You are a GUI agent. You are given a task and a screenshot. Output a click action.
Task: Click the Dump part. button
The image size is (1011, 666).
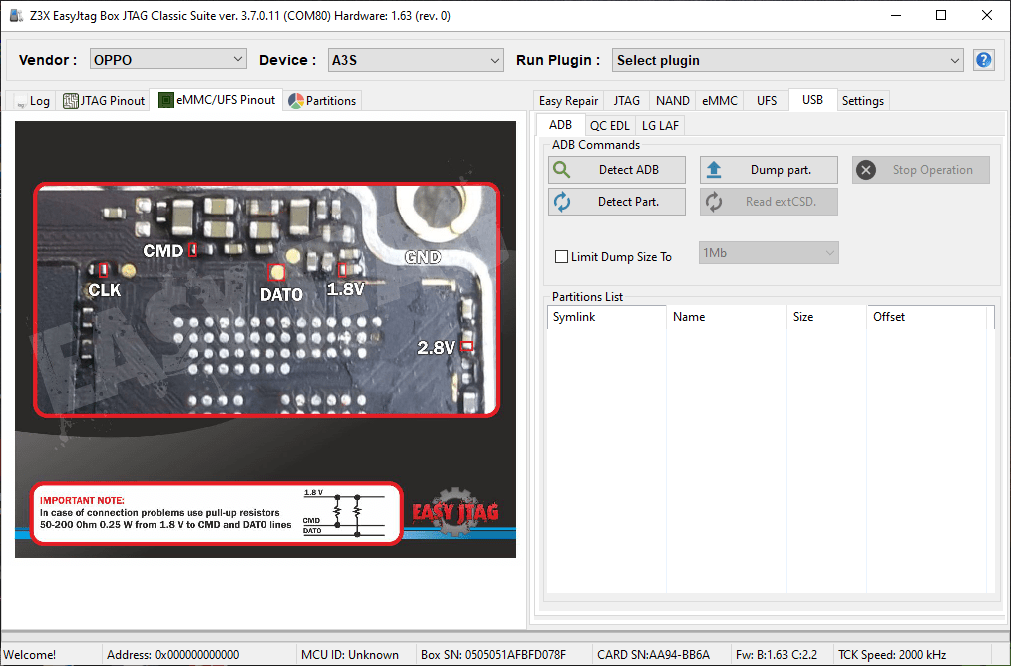point(769,170)
